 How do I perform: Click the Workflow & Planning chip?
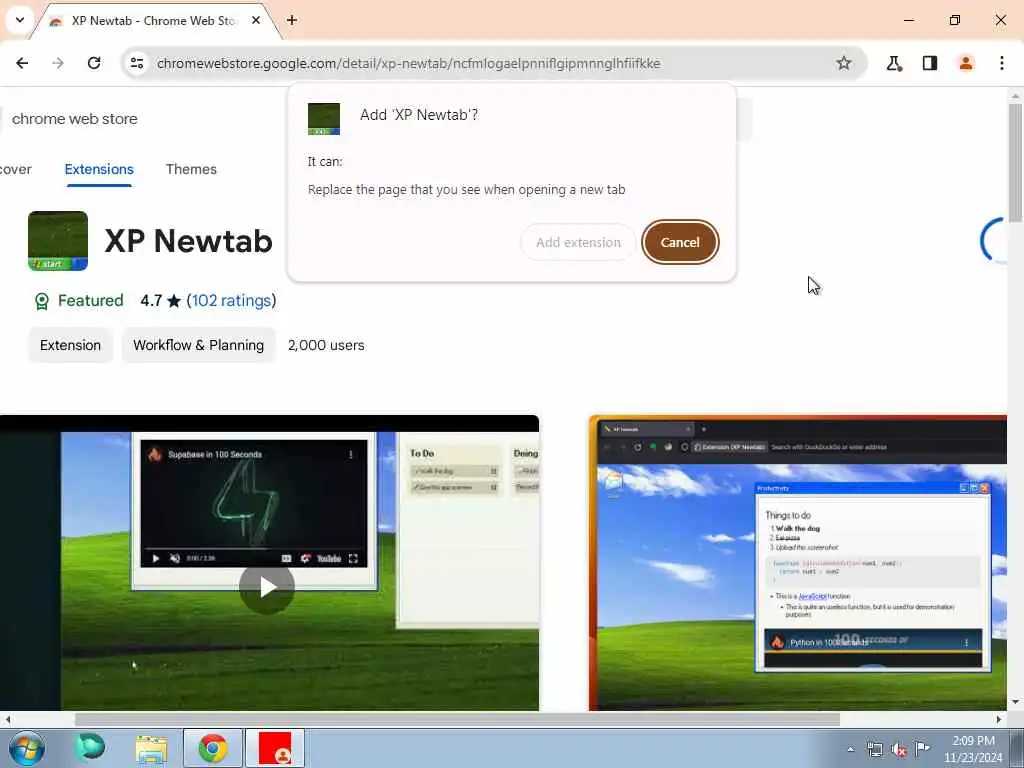click(x=199, y=345)
